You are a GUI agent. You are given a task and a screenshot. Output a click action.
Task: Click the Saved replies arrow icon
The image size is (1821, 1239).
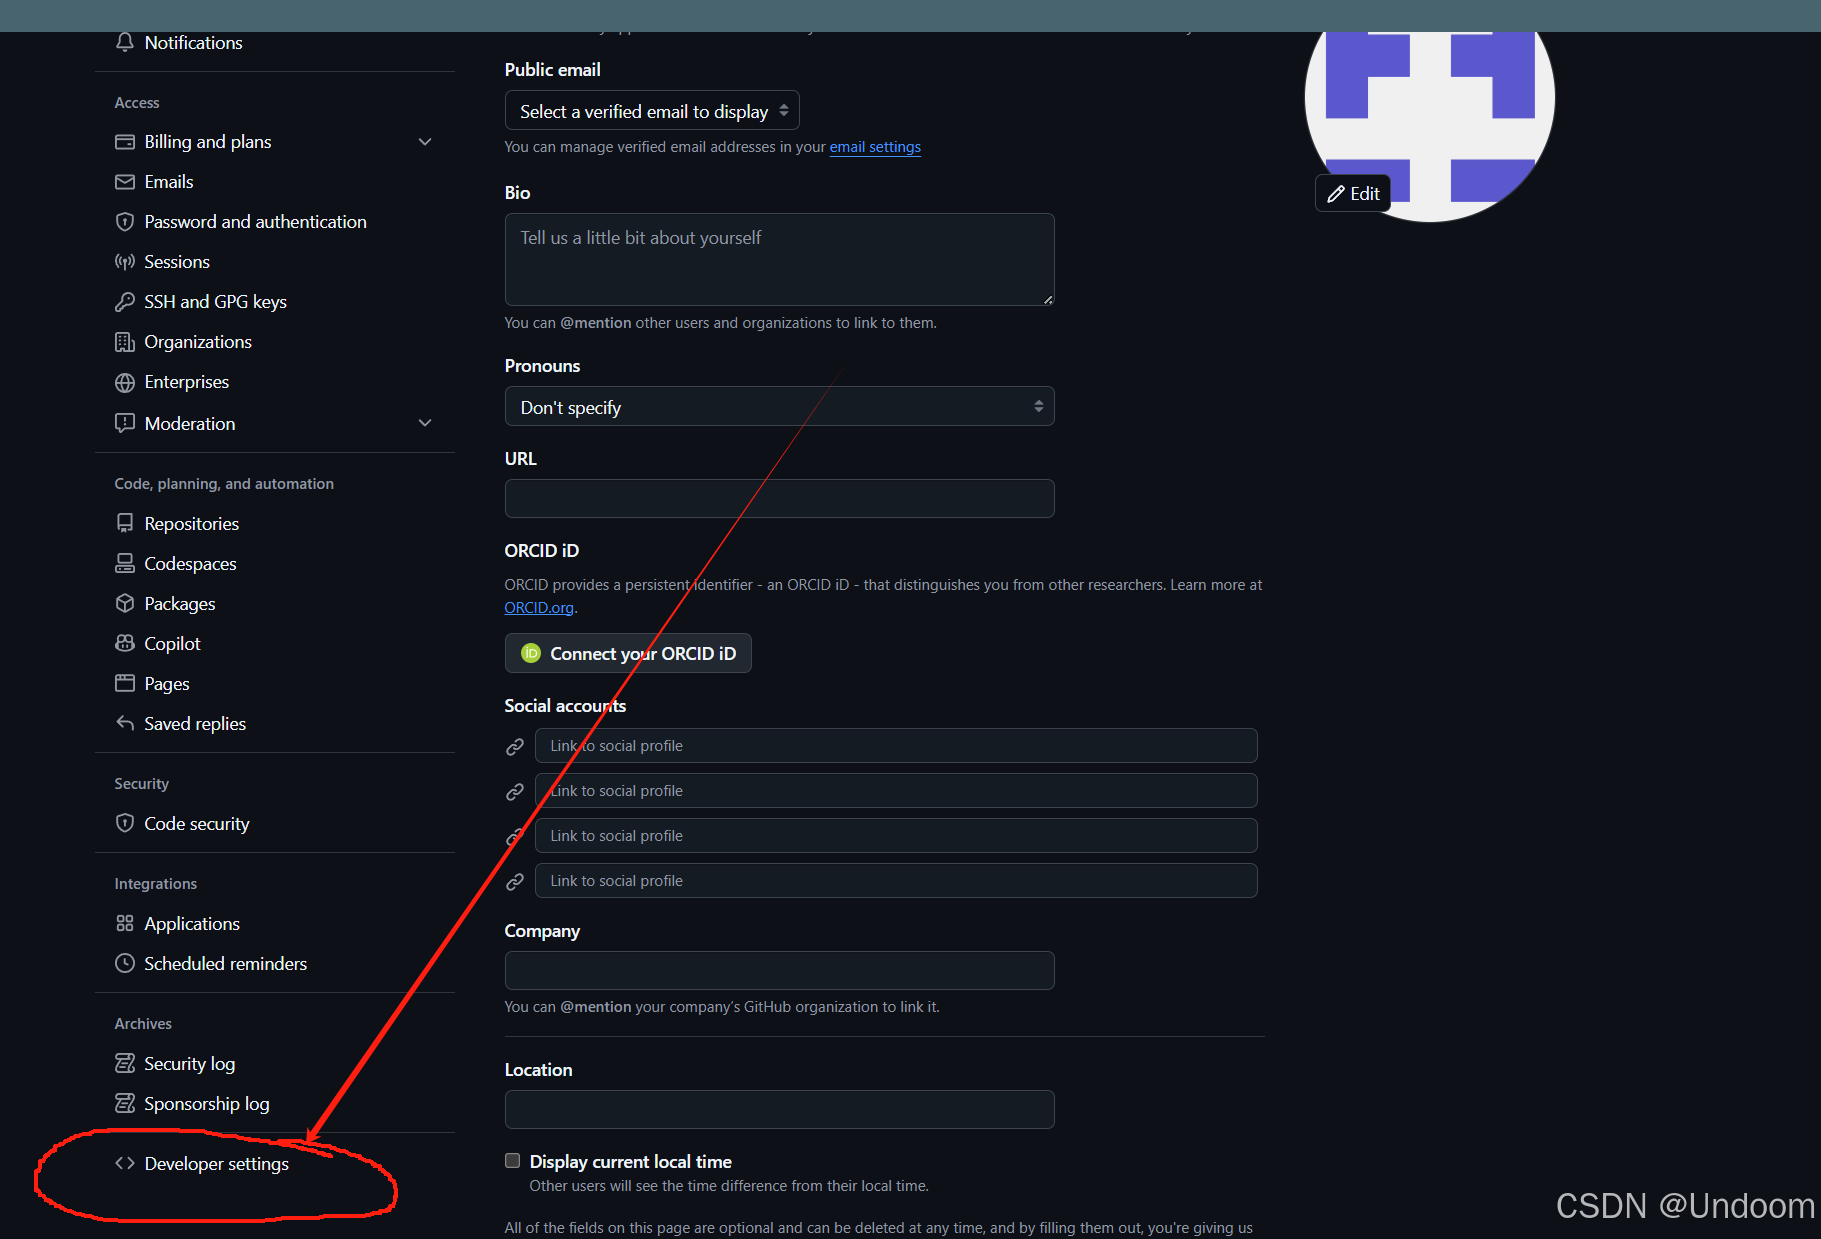click(124, 722)
